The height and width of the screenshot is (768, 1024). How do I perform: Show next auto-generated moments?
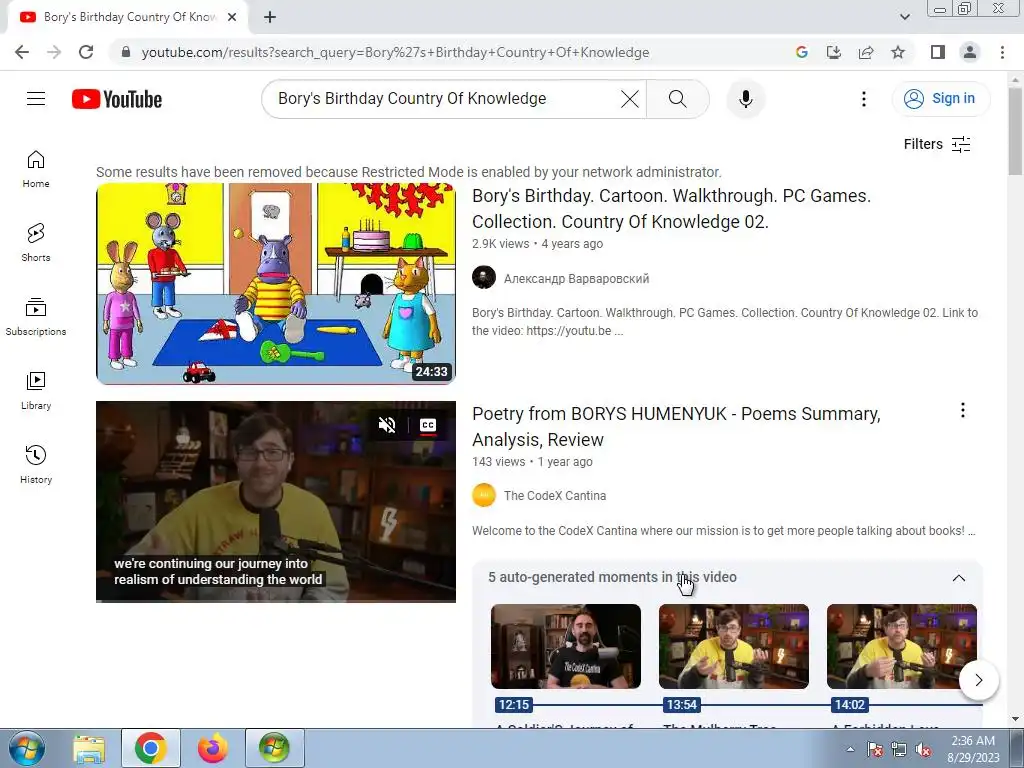click(x=978, y=680)
